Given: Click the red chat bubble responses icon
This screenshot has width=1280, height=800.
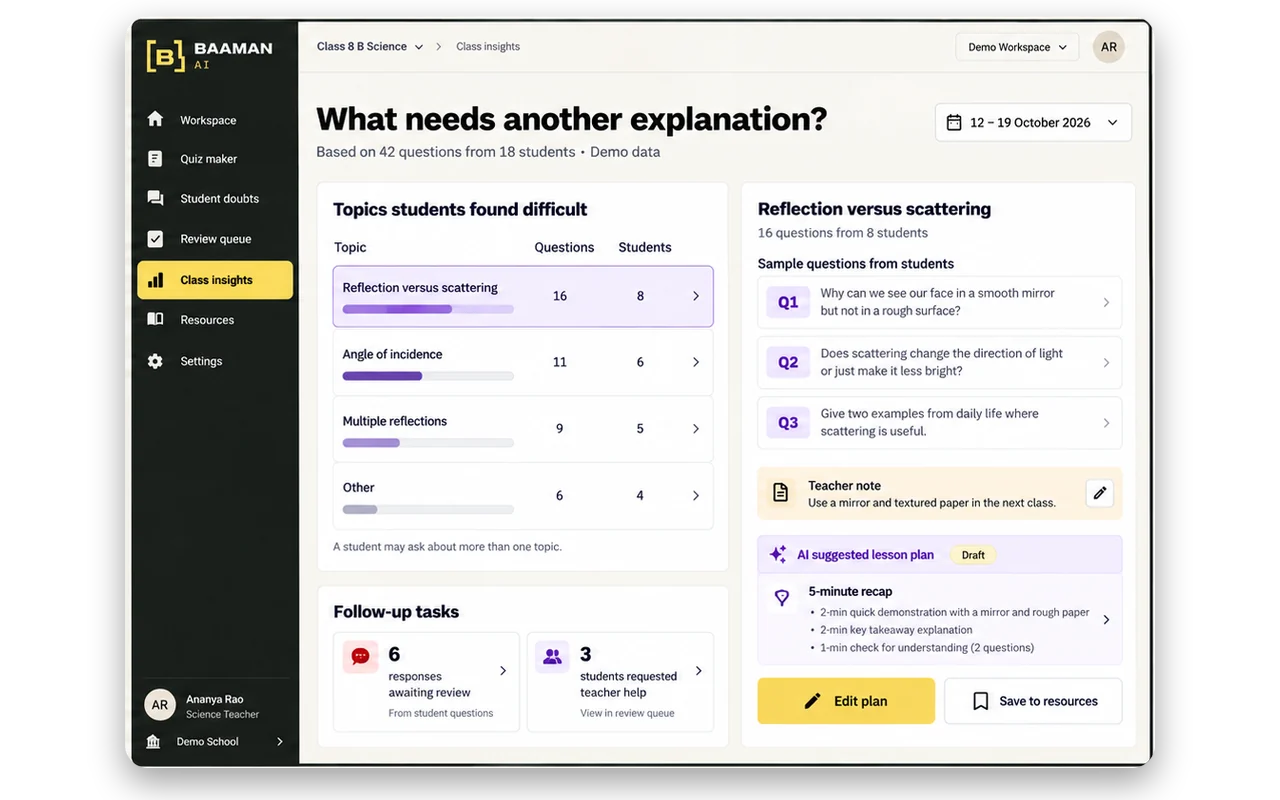Looking at the screenshot, I should (361, 656).
